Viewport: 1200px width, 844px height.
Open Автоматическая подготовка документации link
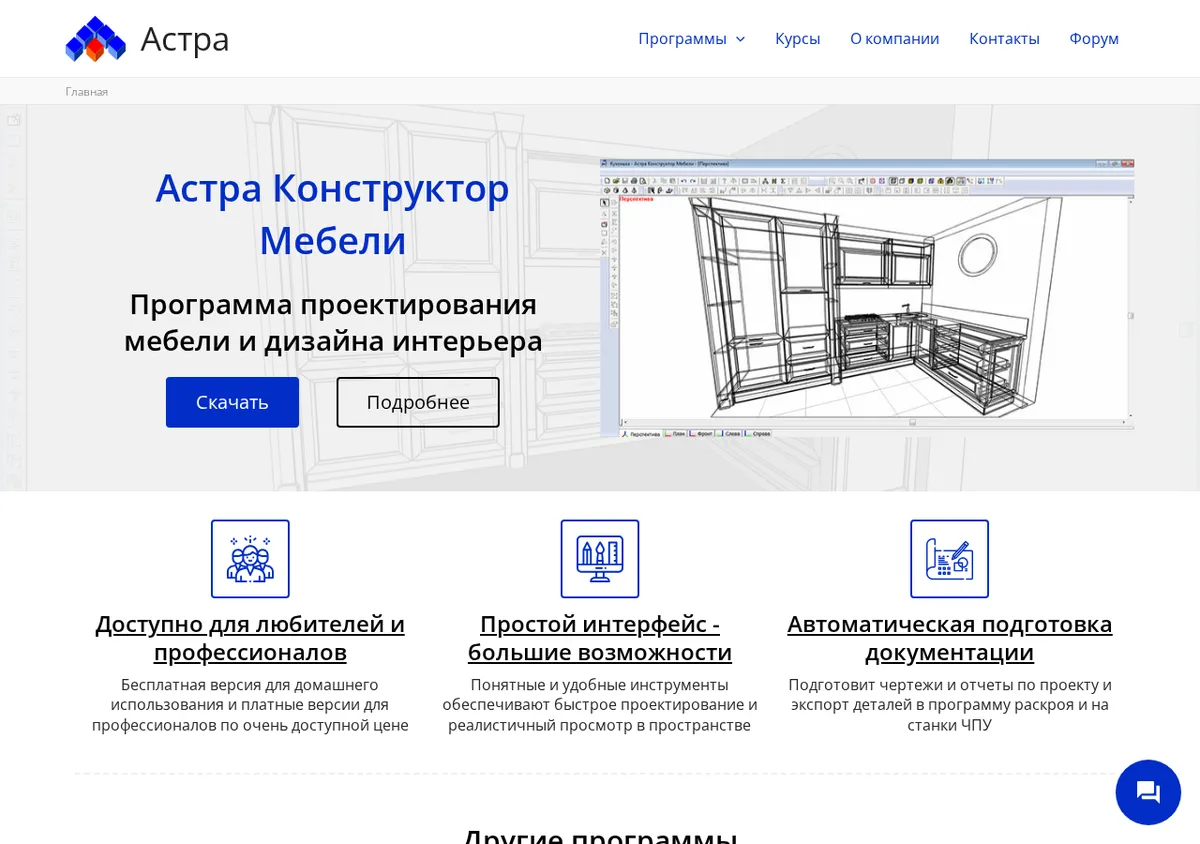point(950,638)
